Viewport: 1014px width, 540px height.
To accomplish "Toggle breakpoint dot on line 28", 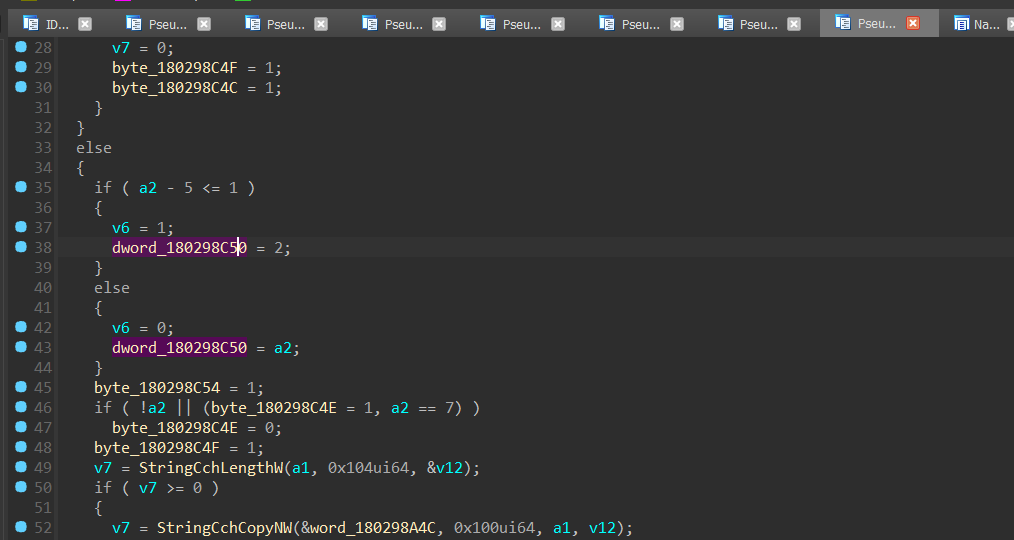I will click(21, 47).
